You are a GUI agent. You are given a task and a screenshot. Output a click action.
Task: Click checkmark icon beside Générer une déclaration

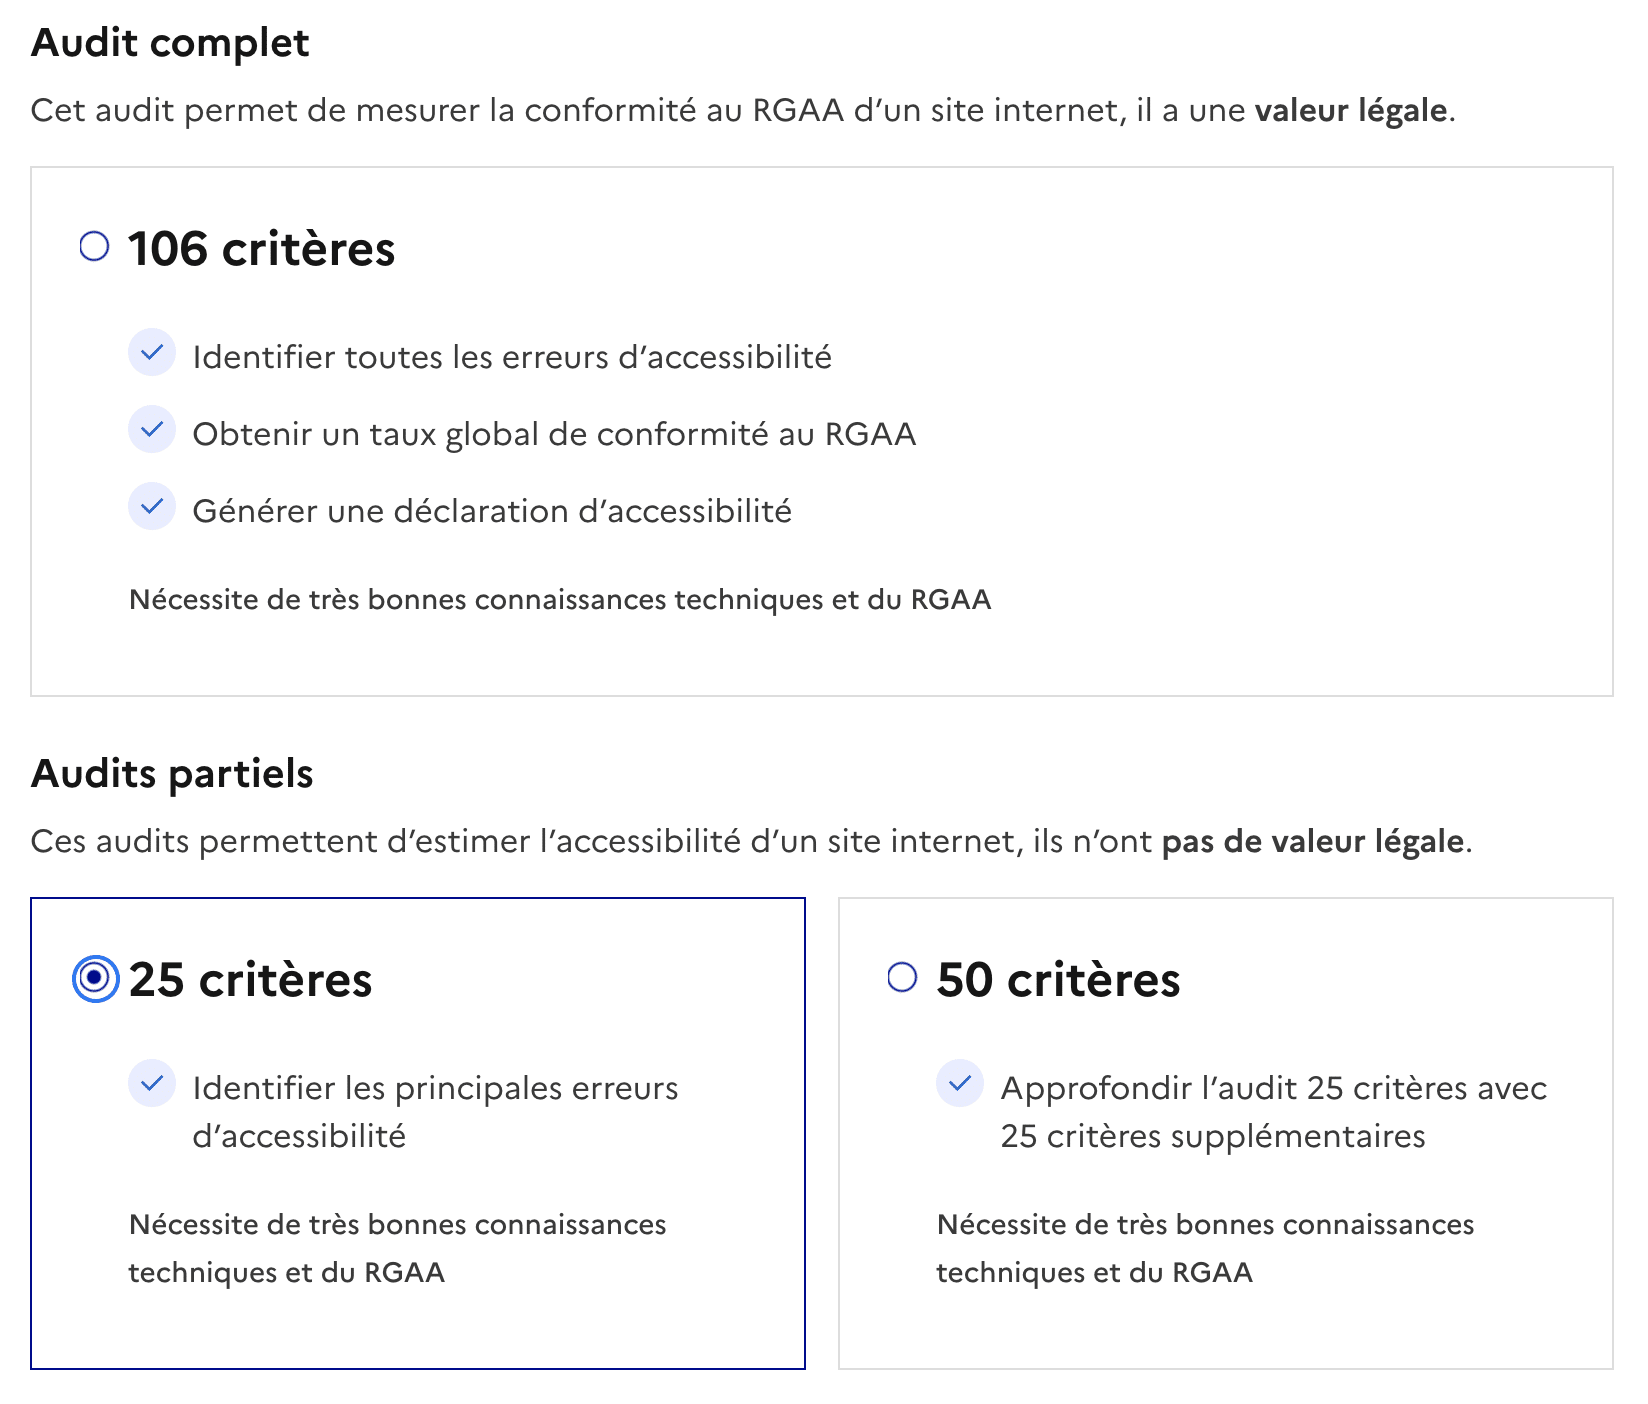click(152, 507)
